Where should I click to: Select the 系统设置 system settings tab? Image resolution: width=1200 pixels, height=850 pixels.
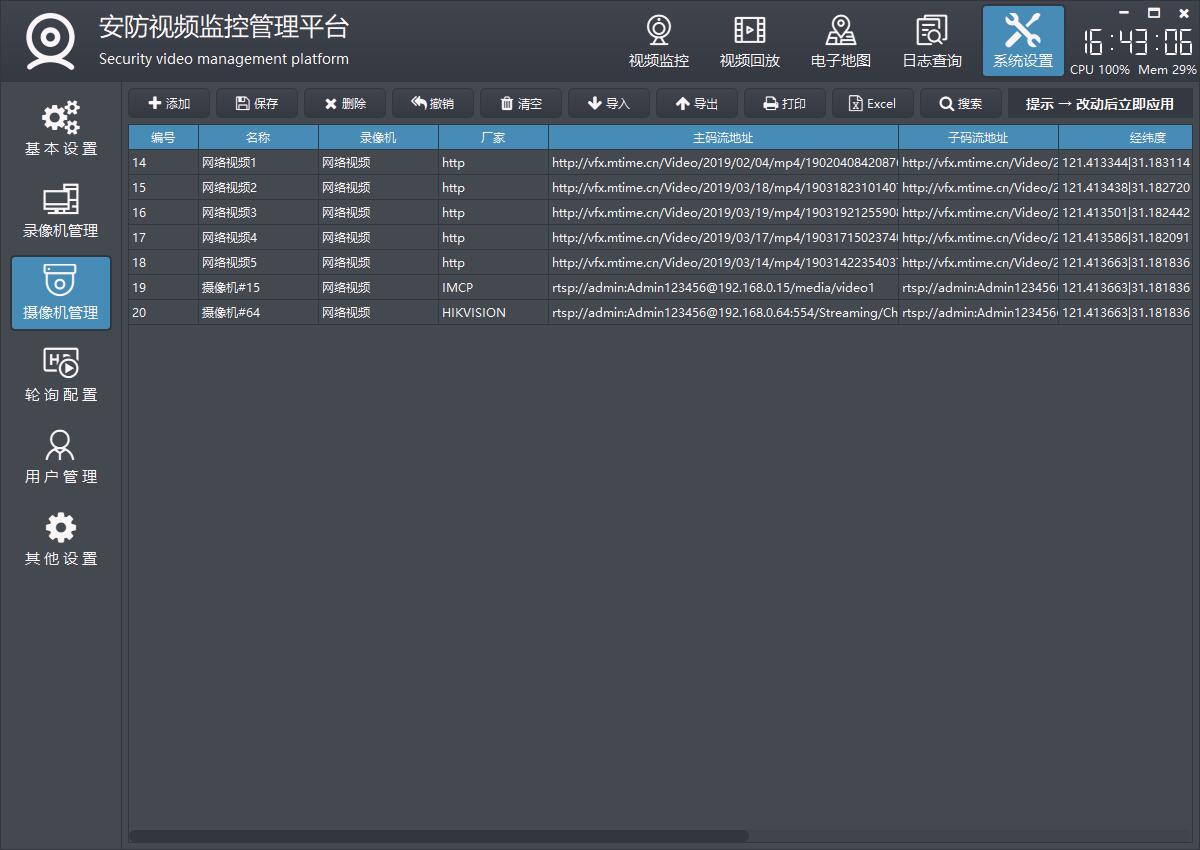(x=1022, y=42)
